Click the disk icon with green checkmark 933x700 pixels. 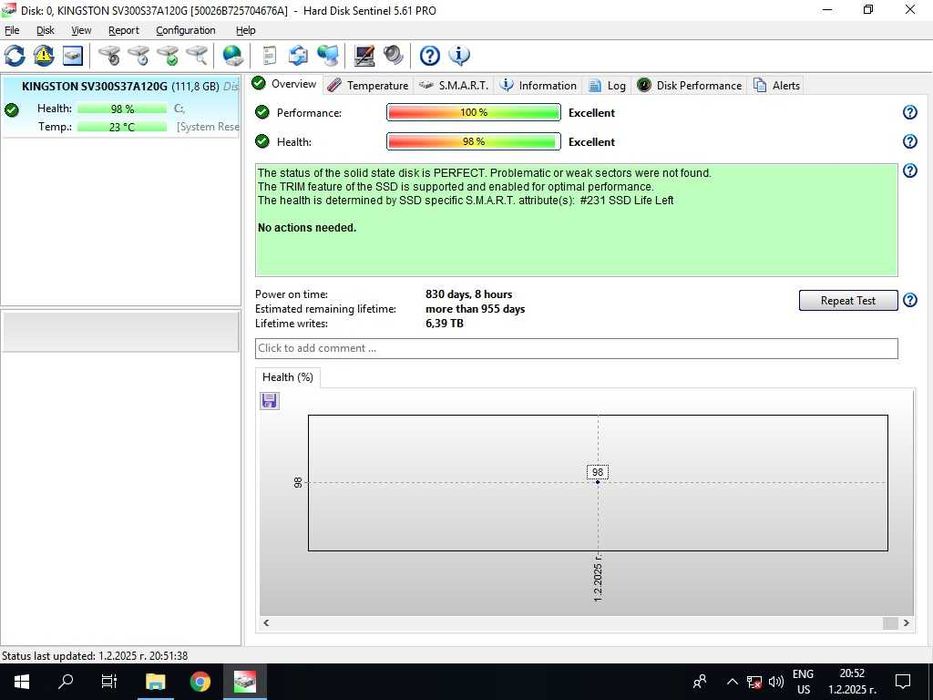click(x=168, y=56)
